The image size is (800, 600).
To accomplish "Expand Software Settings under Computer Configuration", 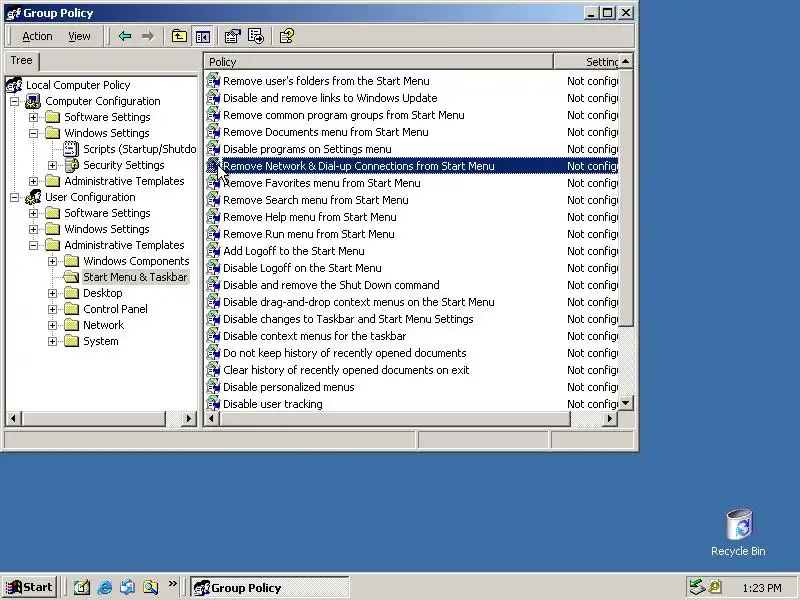I will 34,117.
